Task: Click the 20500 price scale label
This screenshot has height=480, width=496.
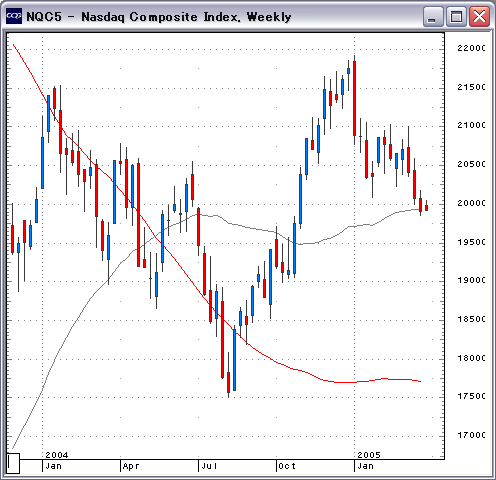Action: coord(471,164)
